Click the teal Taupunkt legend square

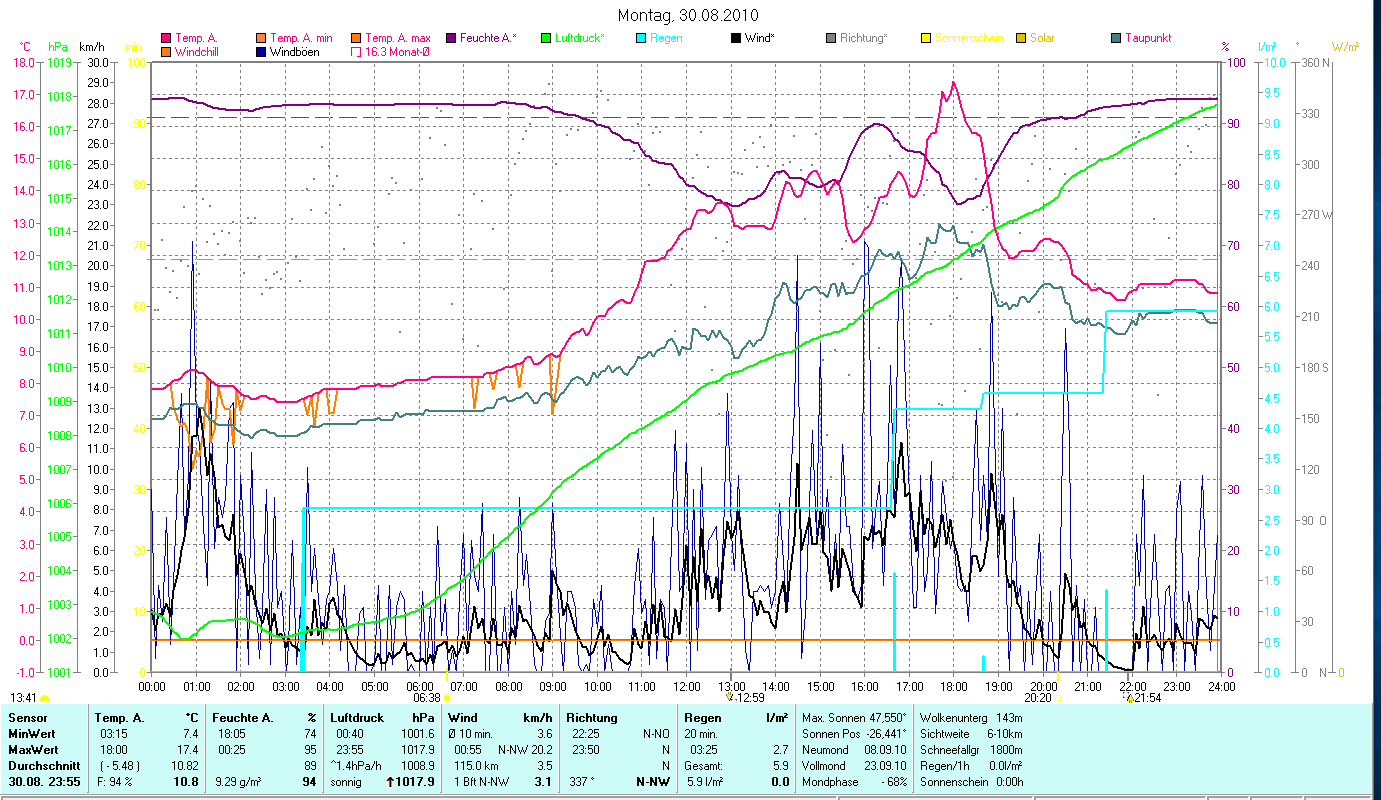[1117, 38]
